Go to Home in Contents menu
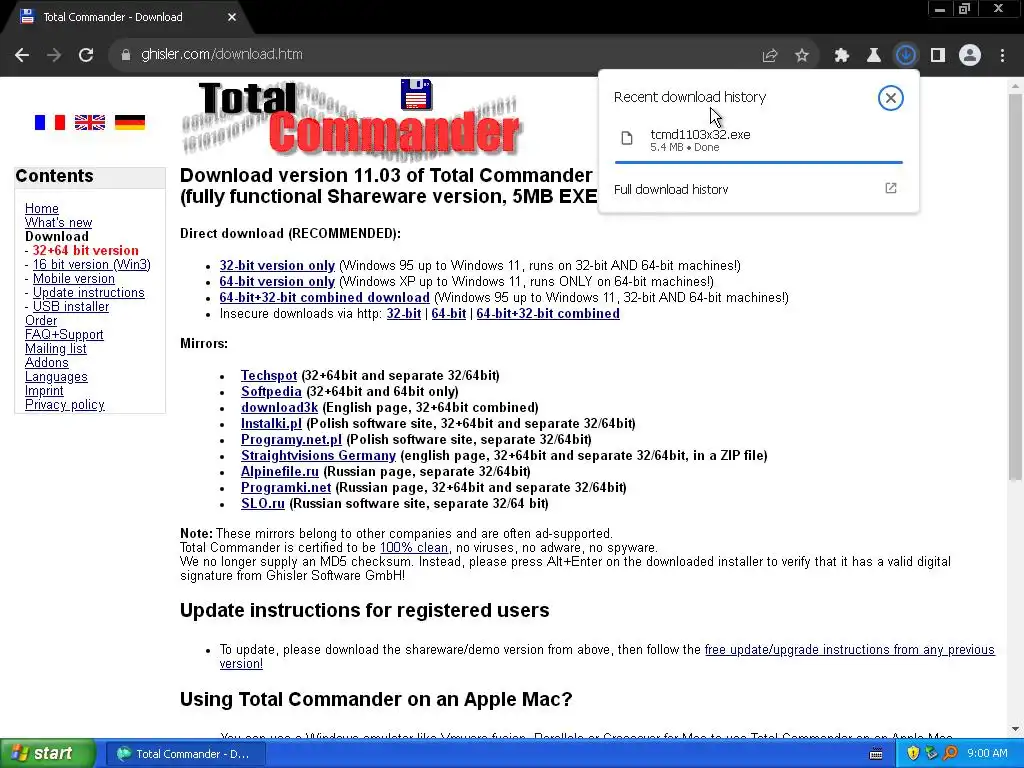1024x768 pixels. [42, 208]
